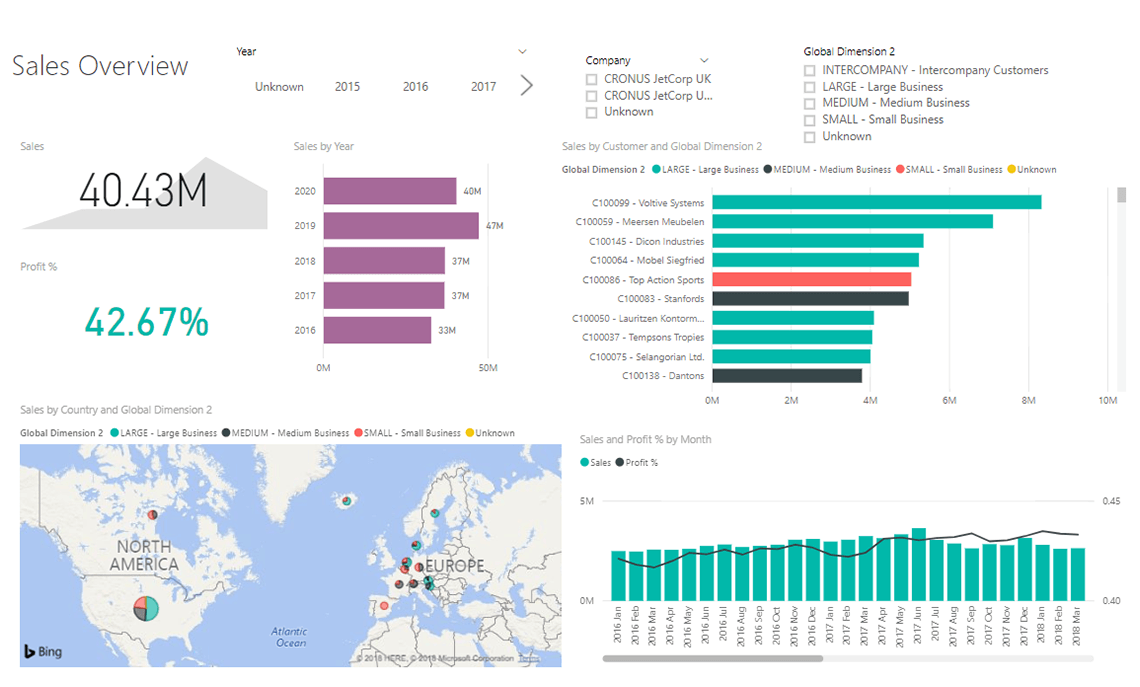Click Unknown legend swatch in customer chart
The image size is (1140, 687).
coord(1011,169)
